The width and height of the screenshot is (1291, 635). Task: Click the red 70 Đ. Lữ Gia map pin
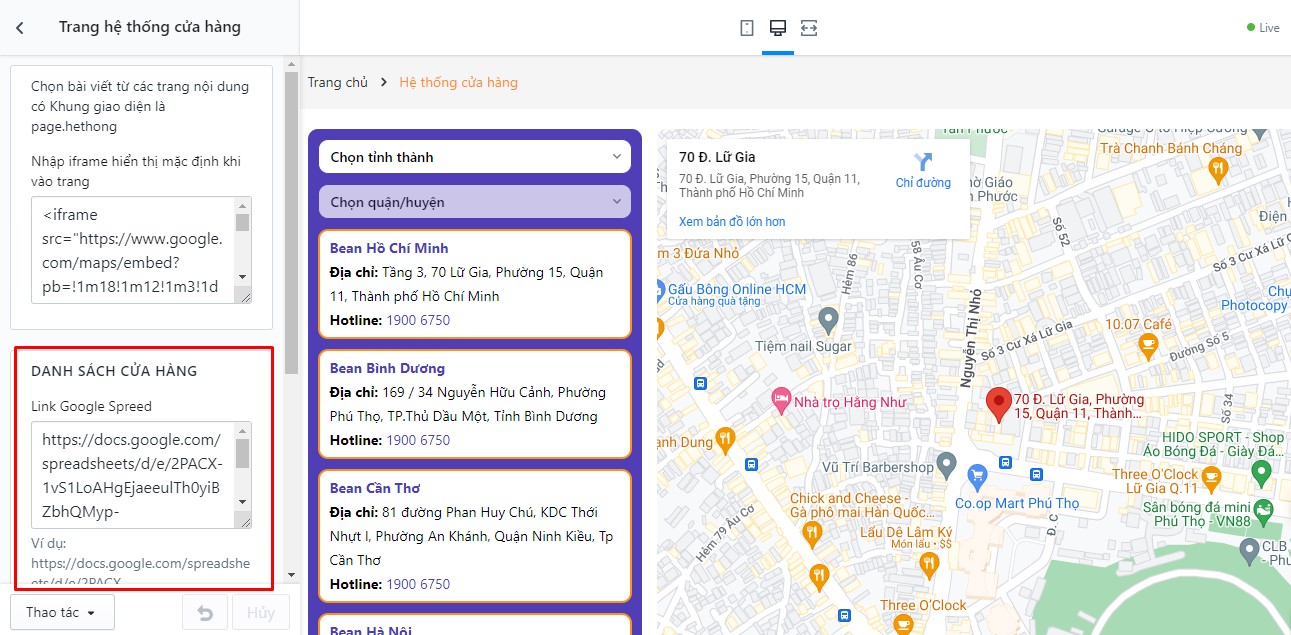click(998, 405)
